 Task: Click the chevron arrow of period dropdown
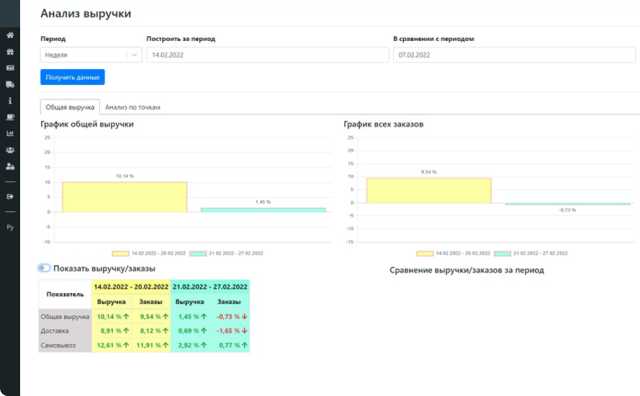(134, 55)
